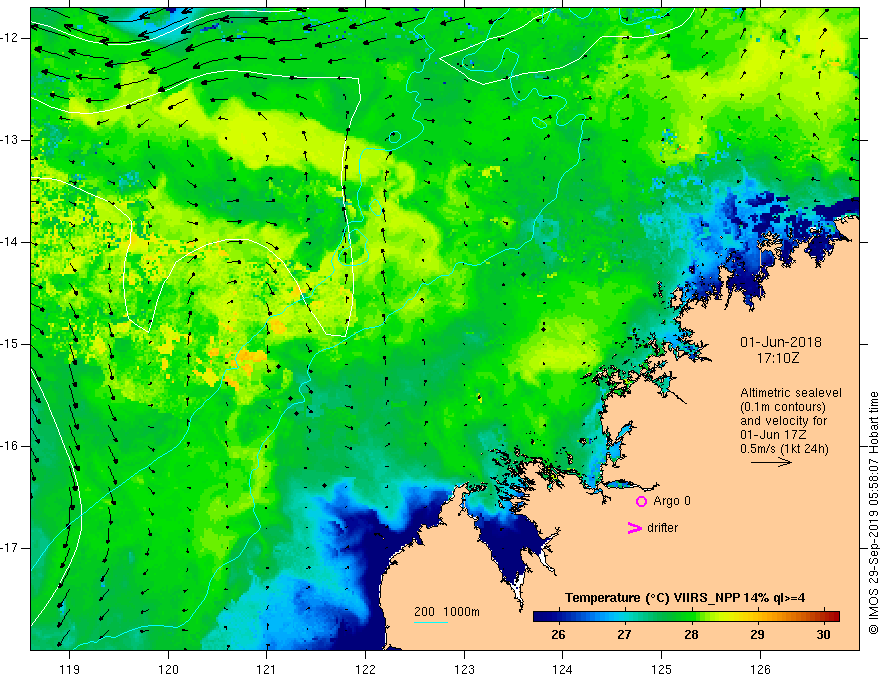Image resolution: width=880 pixels, height=680 pixels.
Task: Click the 'Altimetric sealevel' caption text
Action: point(791,393)
